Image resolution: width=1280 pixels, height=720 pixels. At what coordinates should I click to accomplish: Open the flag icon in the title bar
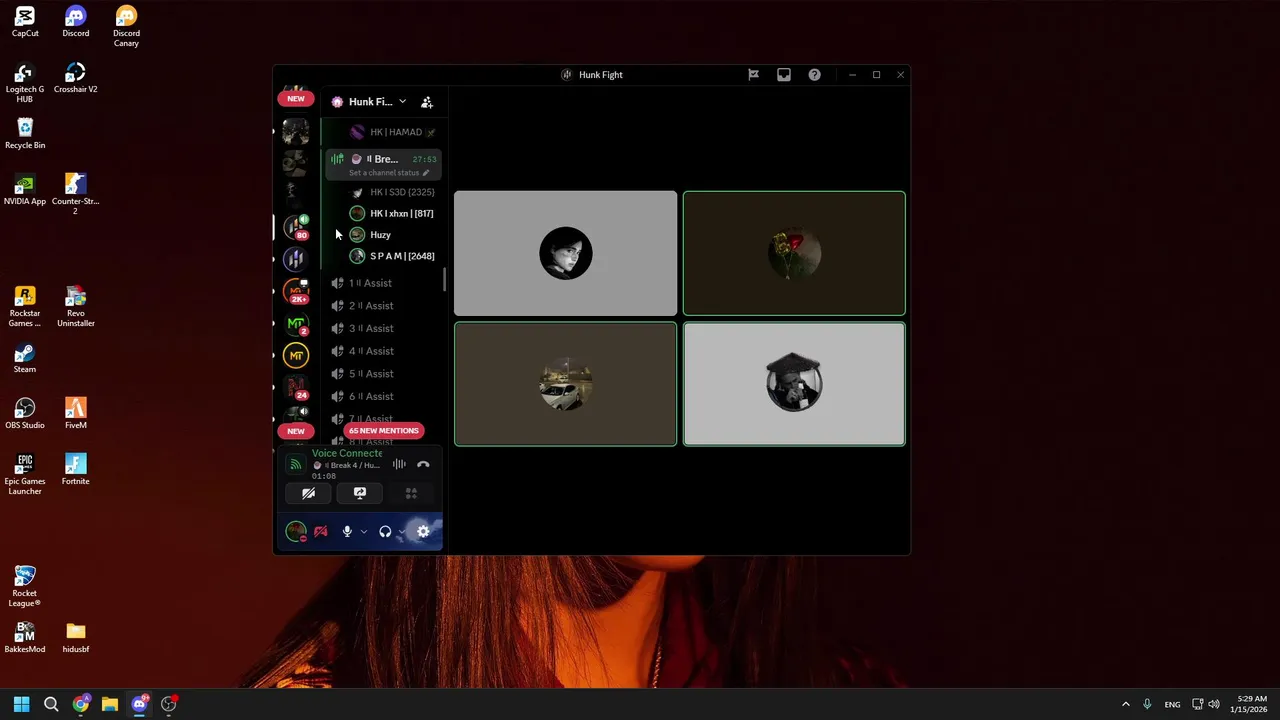tap(754, 75)
